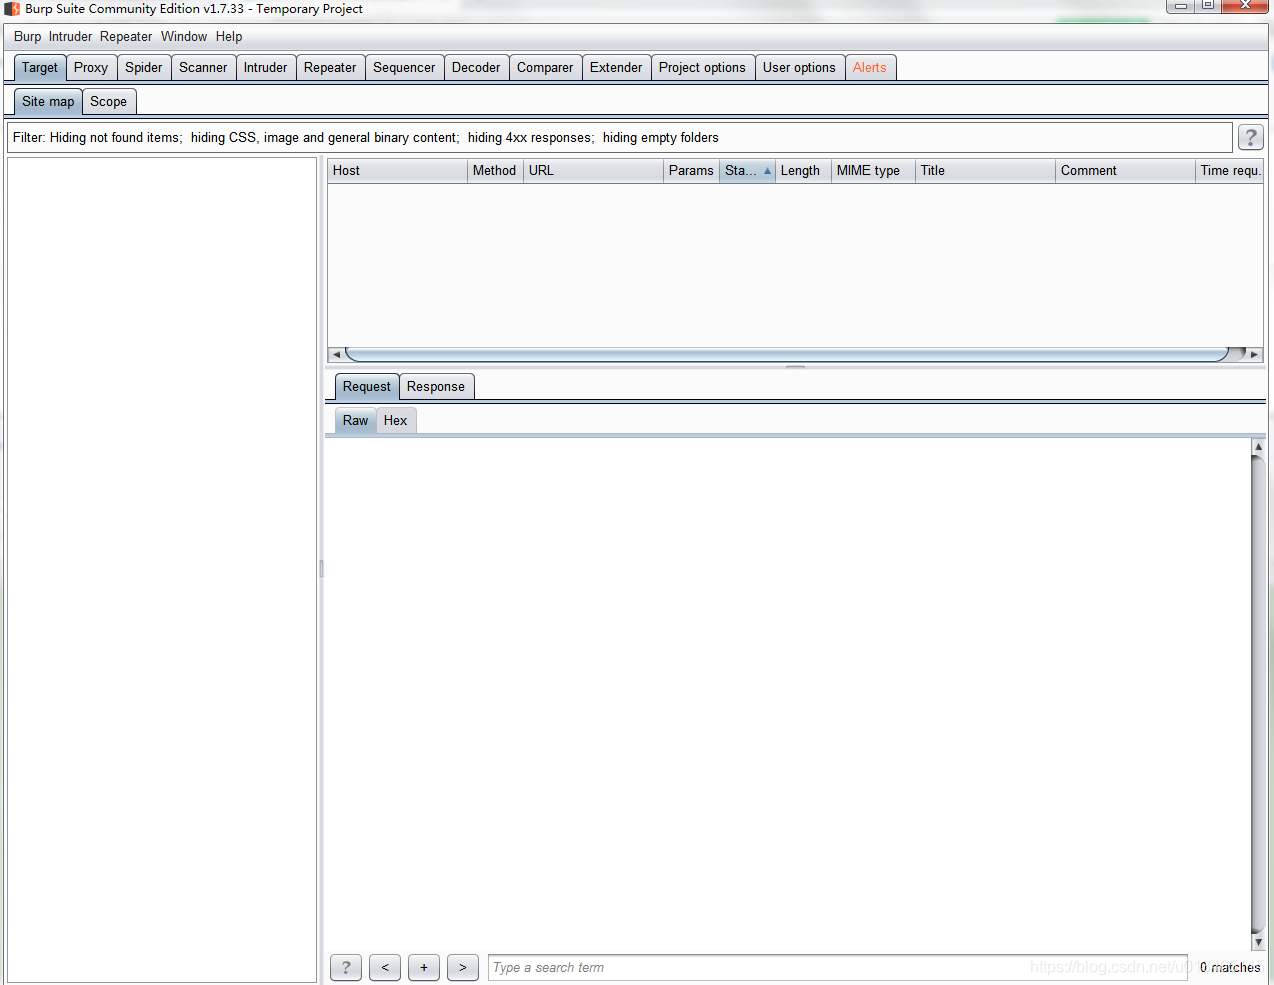Click the search term input field
Viewport: 1274px width, 985px height.
coord(838,967)
